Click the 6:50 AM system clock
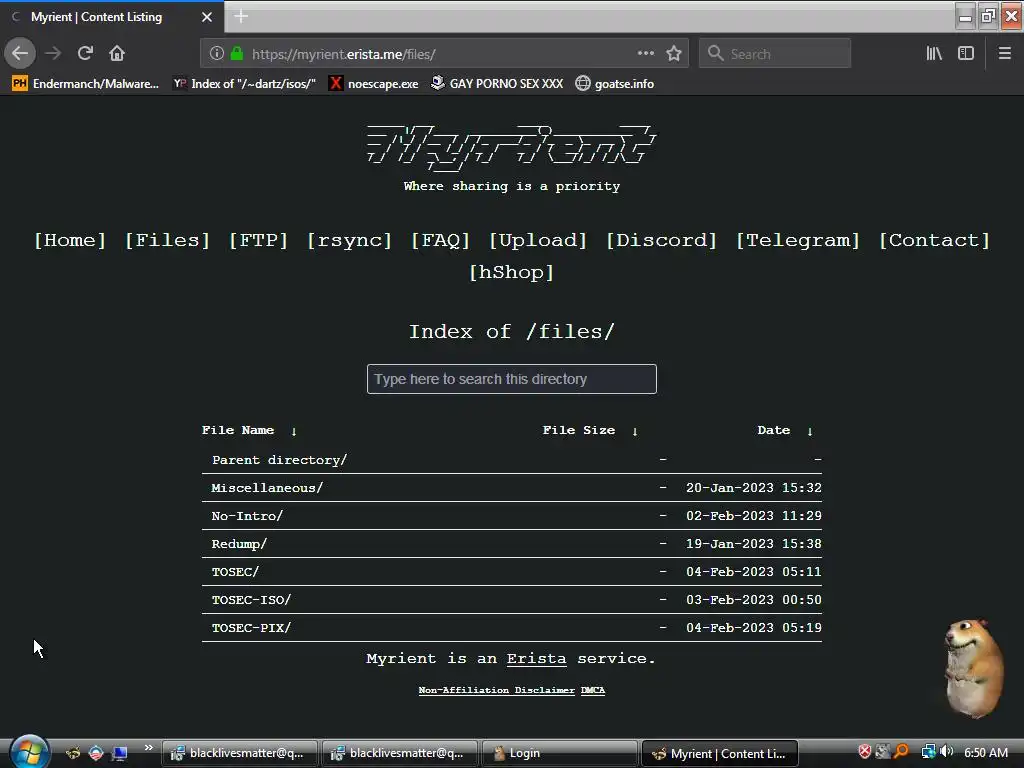 pyautogui.click(x=986, y=752)
